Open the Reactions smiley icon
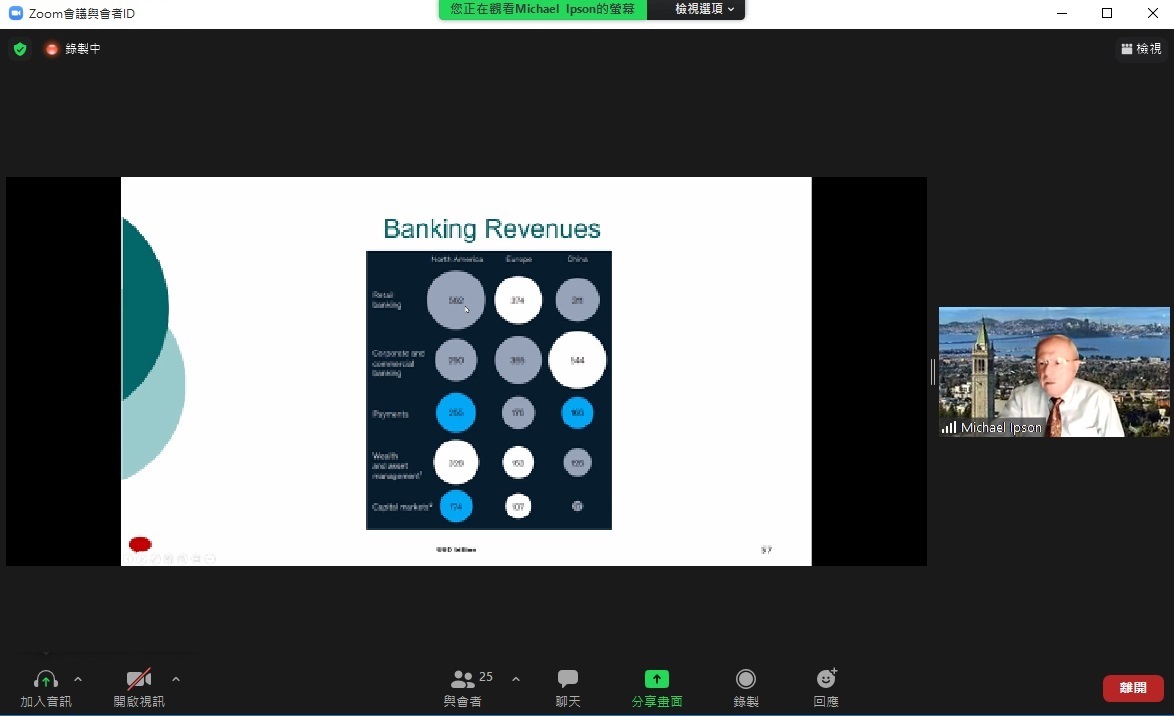Viewport: 1174px width, 716px height. click(x=826, y=679)
